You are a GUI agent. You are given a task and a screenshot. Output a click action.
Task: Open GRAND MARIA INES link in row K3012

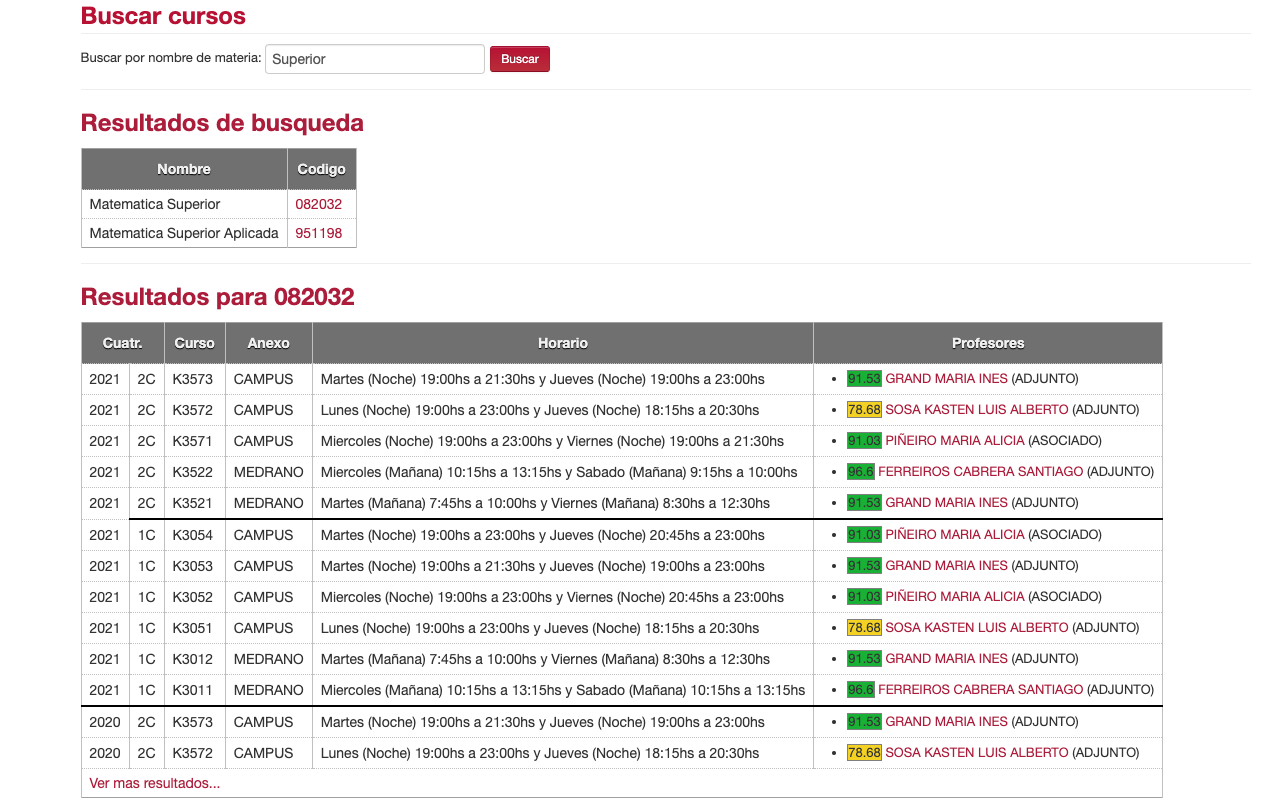click(x=945, y=658)
